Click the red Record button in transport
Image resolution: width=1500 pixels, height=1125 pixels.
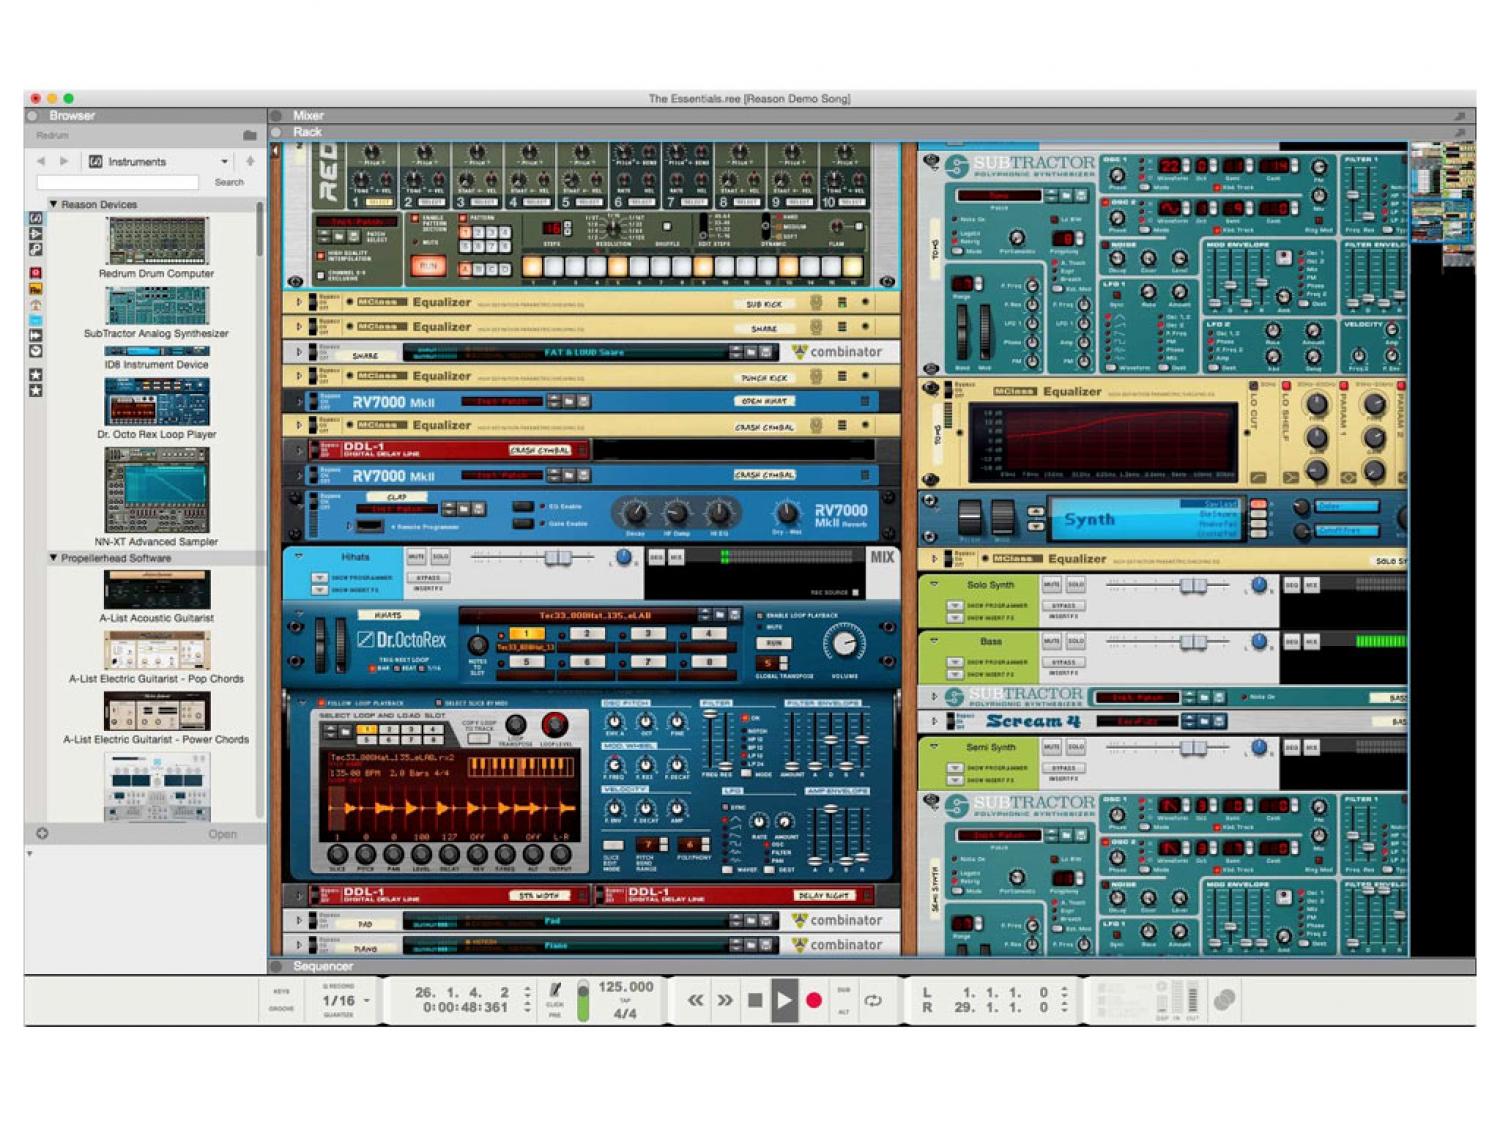[814, 1000]
